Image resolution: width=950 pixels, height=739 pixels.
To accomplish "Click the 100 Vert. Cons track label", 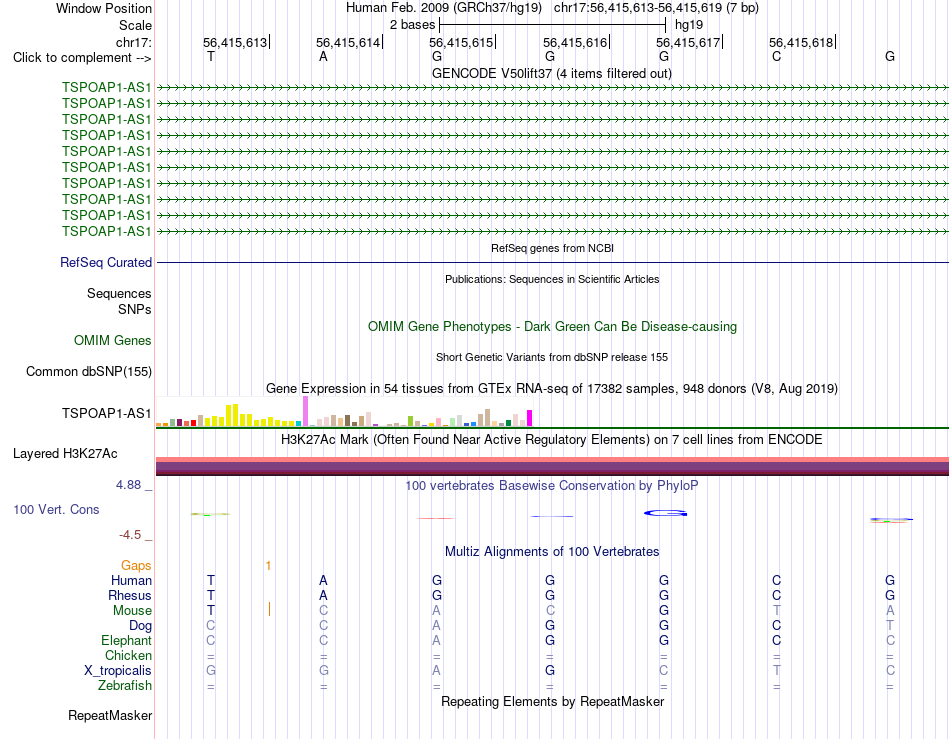I will point(56,509).
